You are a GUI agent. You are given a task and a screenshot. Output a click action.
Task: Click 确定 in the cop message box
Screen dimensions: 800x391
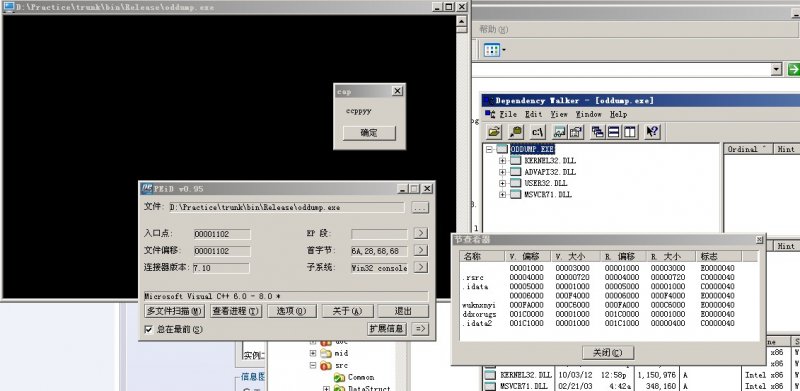tap(369, 133)
